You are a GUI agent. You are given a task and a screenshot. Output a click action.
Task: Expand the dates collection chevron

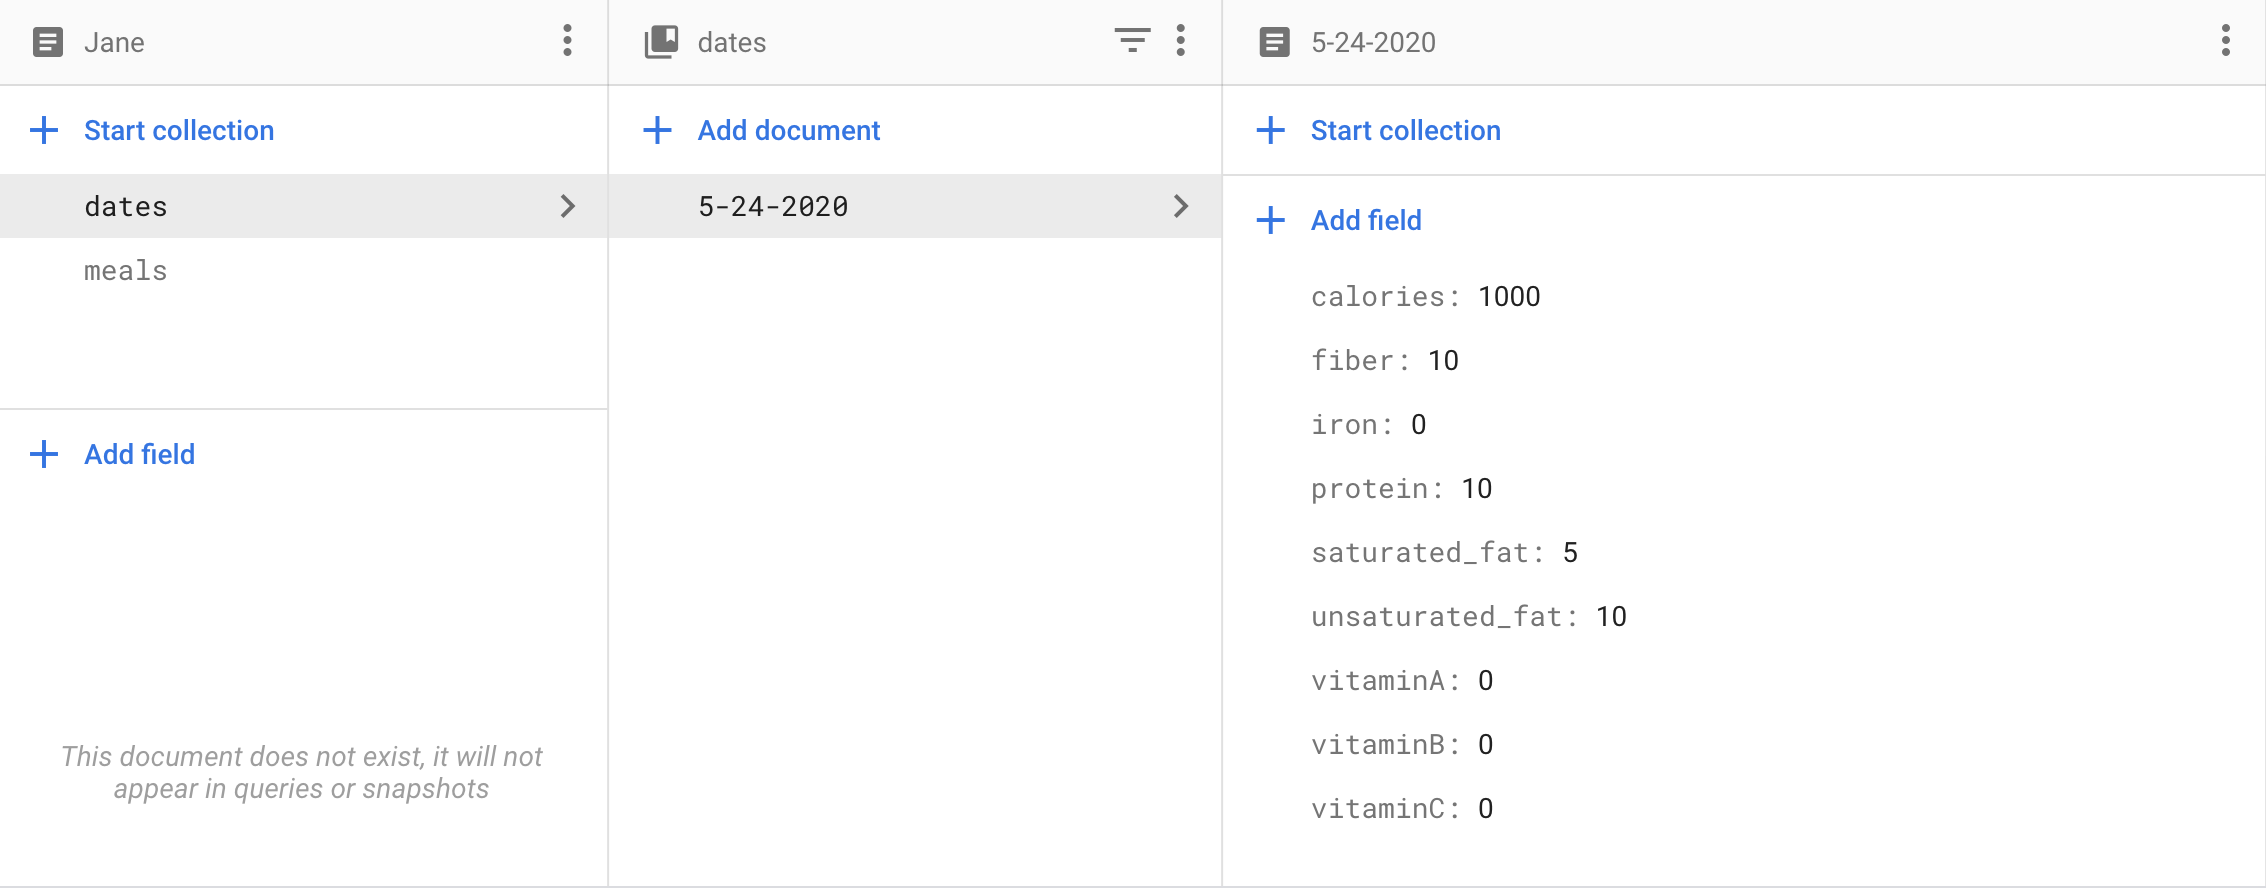click(x=567, y=206)
